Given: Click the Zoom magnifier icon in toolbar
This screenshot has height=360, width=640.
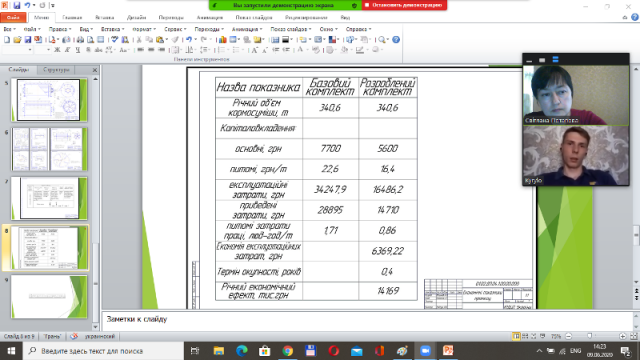Looking at the screenshot, I should [x=382, y=40].
